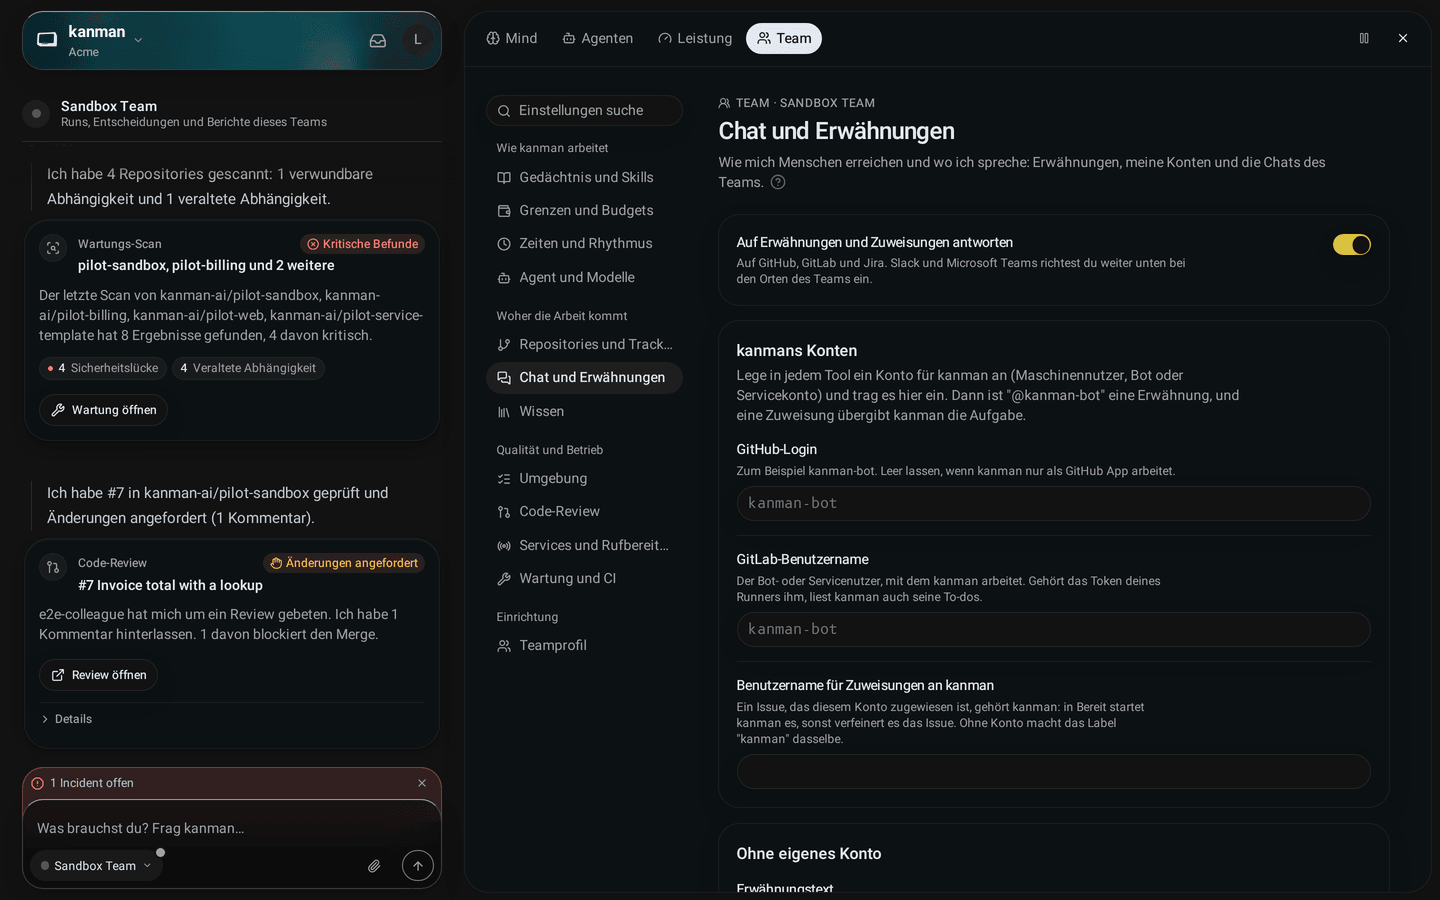This screenshot has height=900, width=1440.
Task: Toggle split panel layout icon
Action: 1364,38
